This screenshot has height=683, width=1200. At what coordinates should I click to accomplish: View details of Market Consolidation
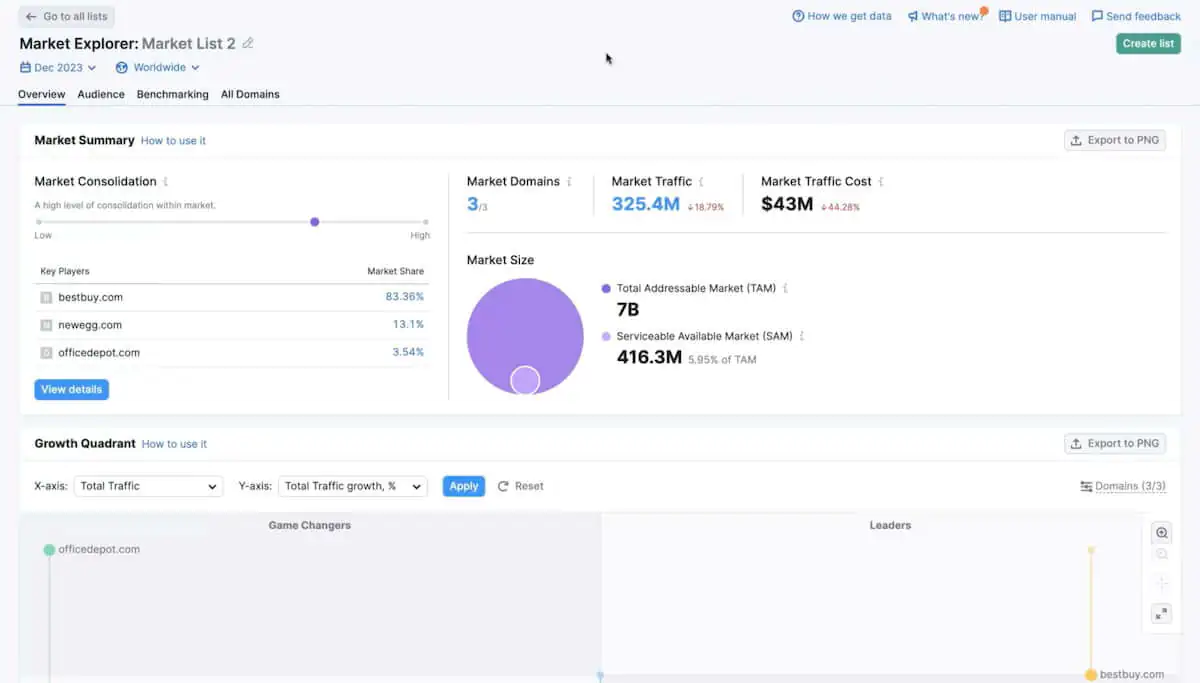71,389
